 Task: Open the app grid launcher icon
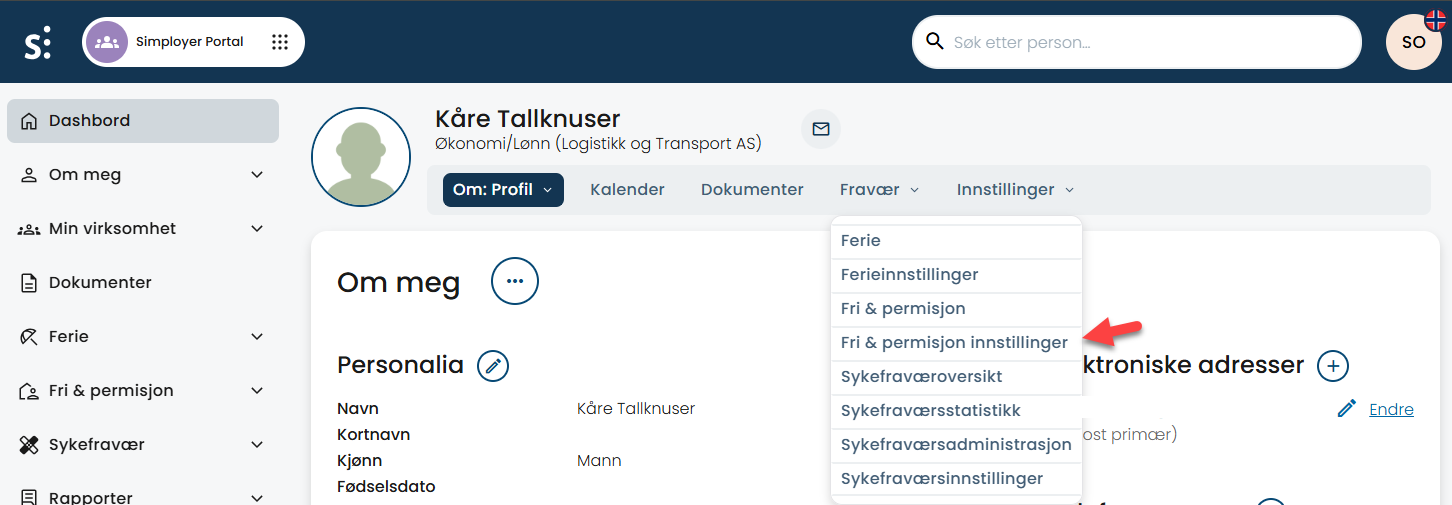(x=280, y=42)
